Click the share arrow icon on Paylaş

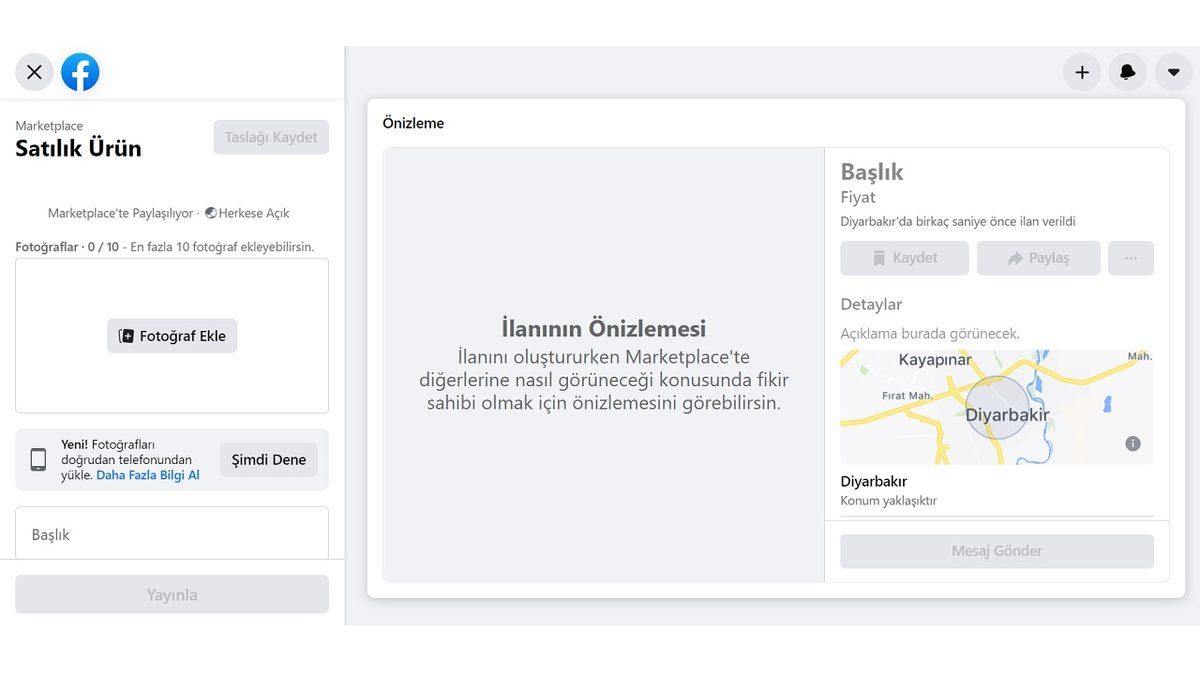click(1015, 258)
